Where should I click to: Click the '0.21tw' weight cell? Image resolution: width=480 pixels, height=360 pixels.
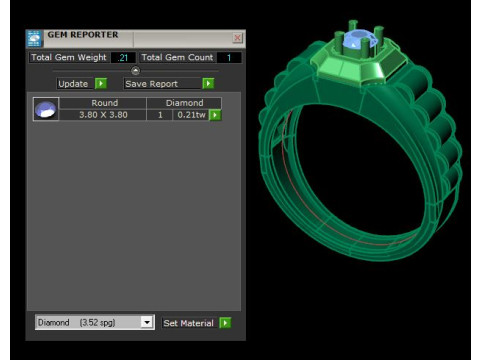click(x=191, y=115)
